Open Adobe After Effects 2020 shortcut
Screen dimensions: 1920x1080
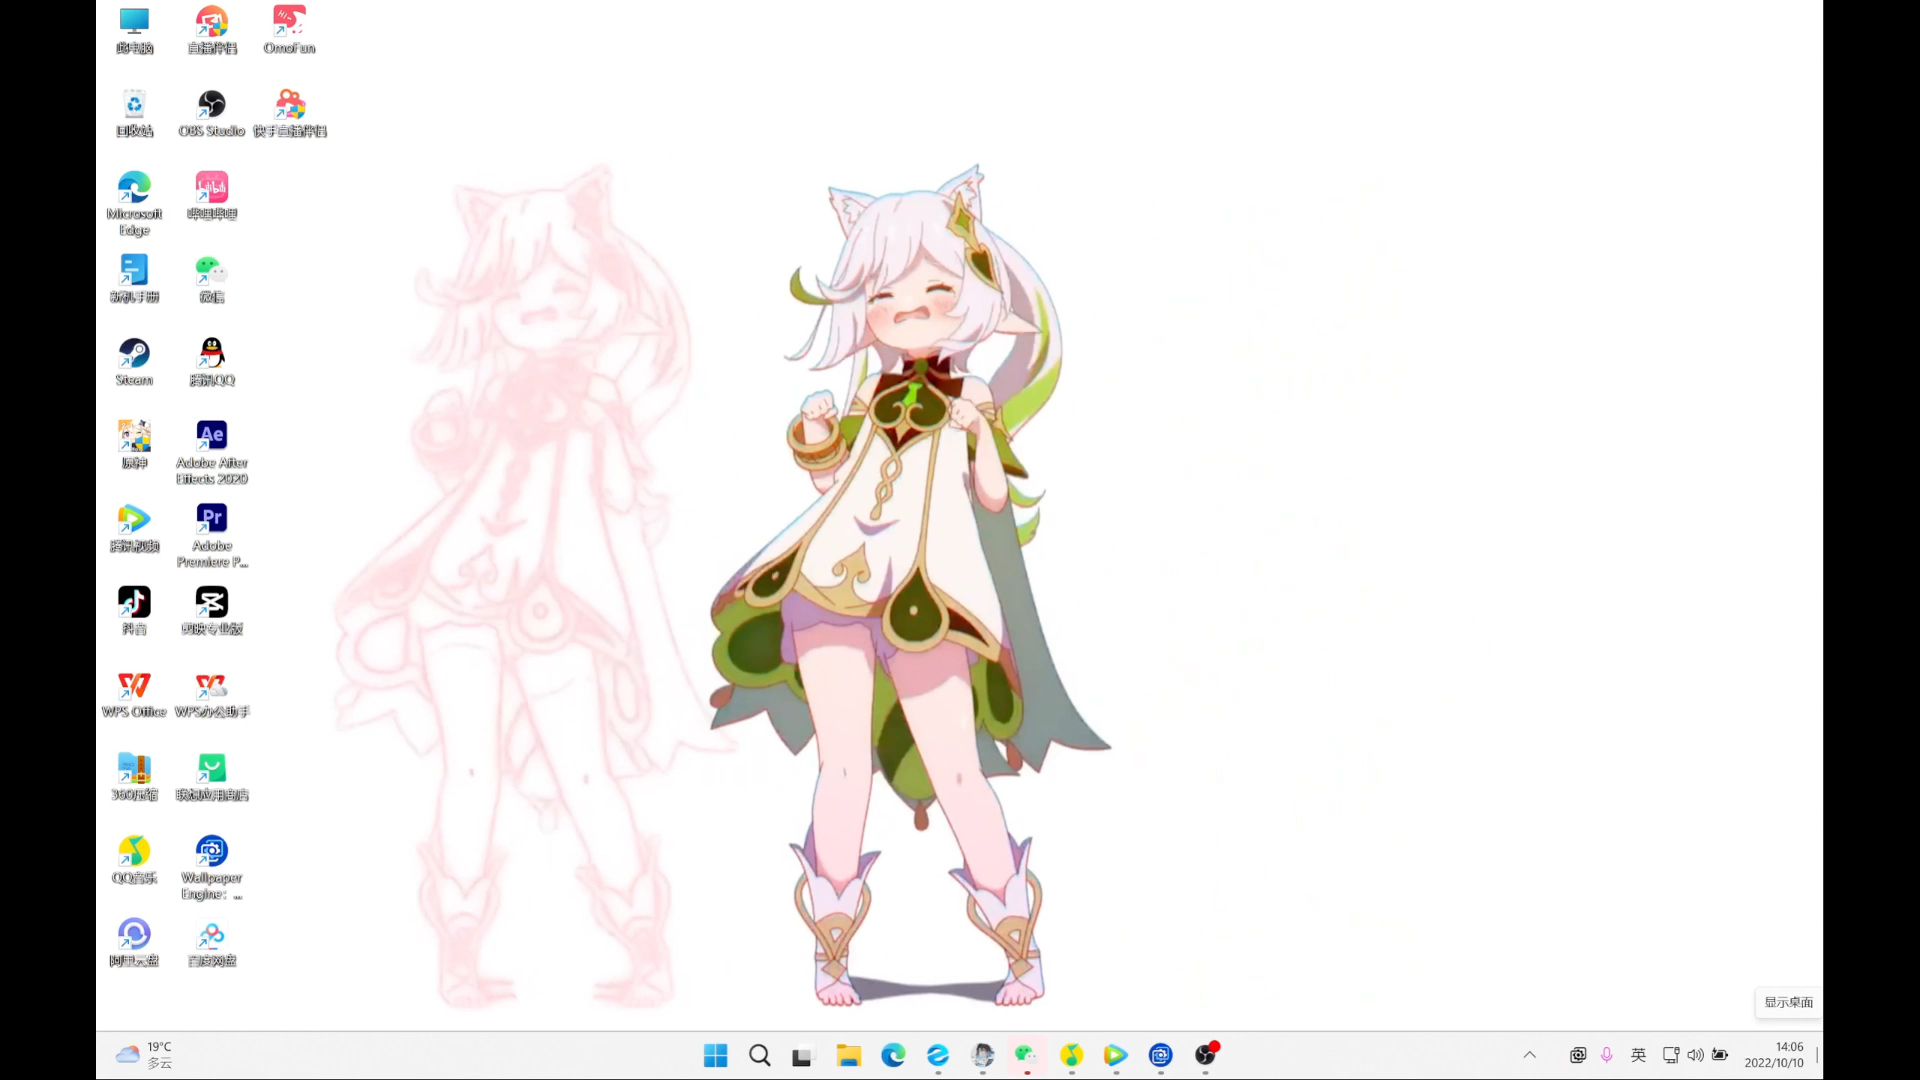(212, 453)
